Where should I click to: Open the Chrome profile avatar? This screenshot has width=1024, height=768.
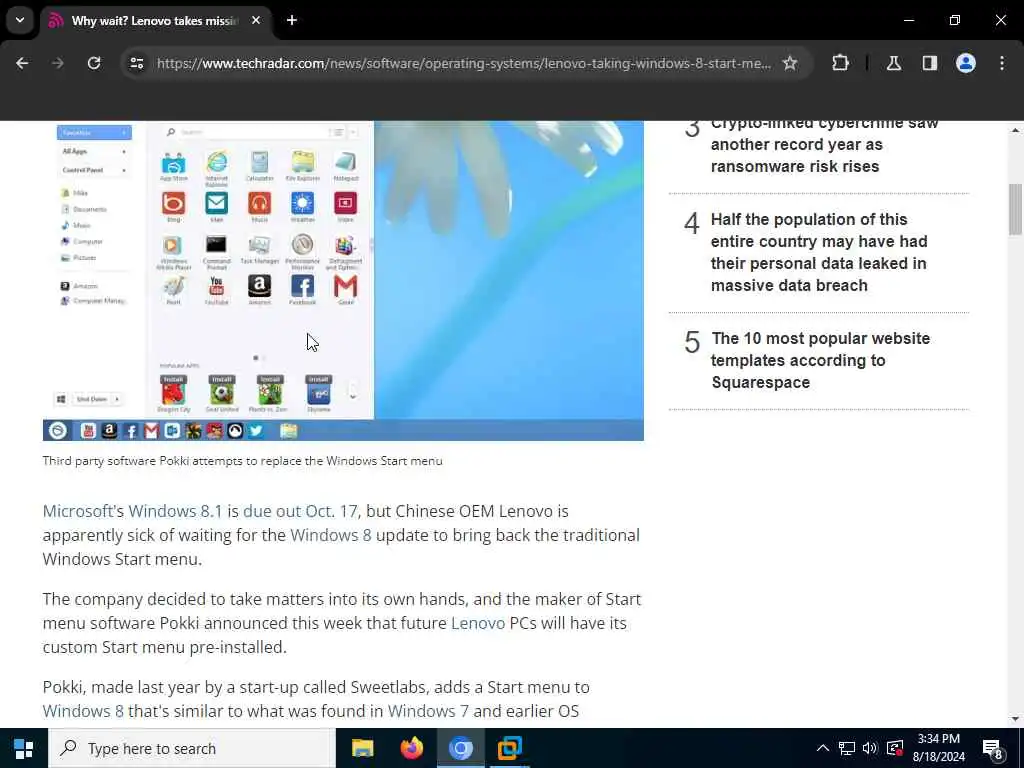(966, 63)
